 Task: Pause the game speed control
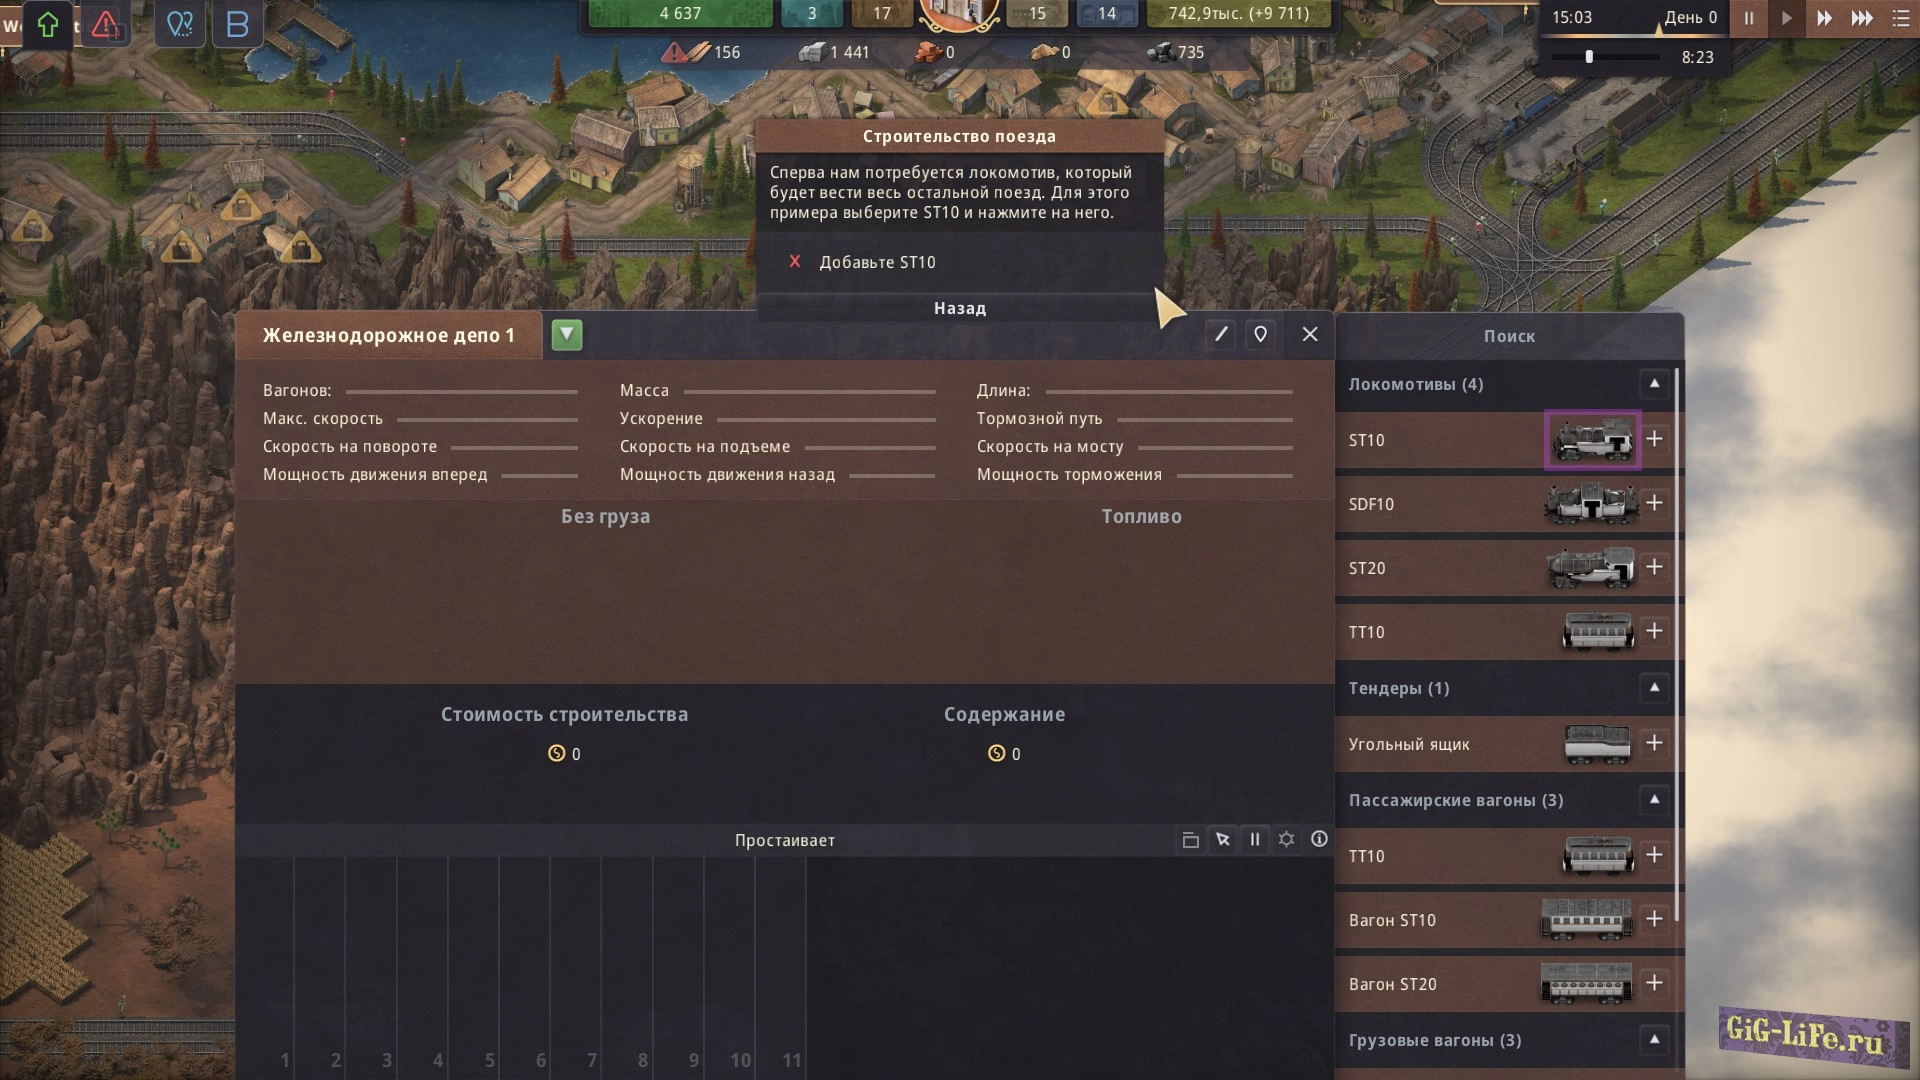tap(1749, 18)
